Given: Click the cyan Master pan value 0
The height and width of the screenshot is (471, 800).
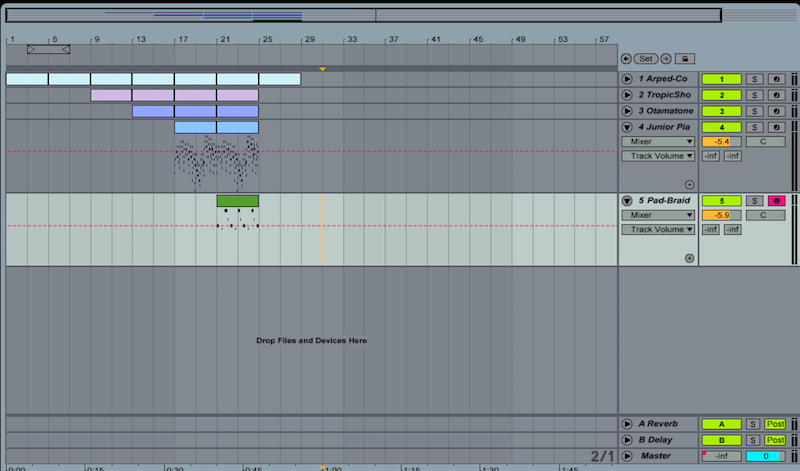Looking at the screenshot, I should click(x=765, y=456).
